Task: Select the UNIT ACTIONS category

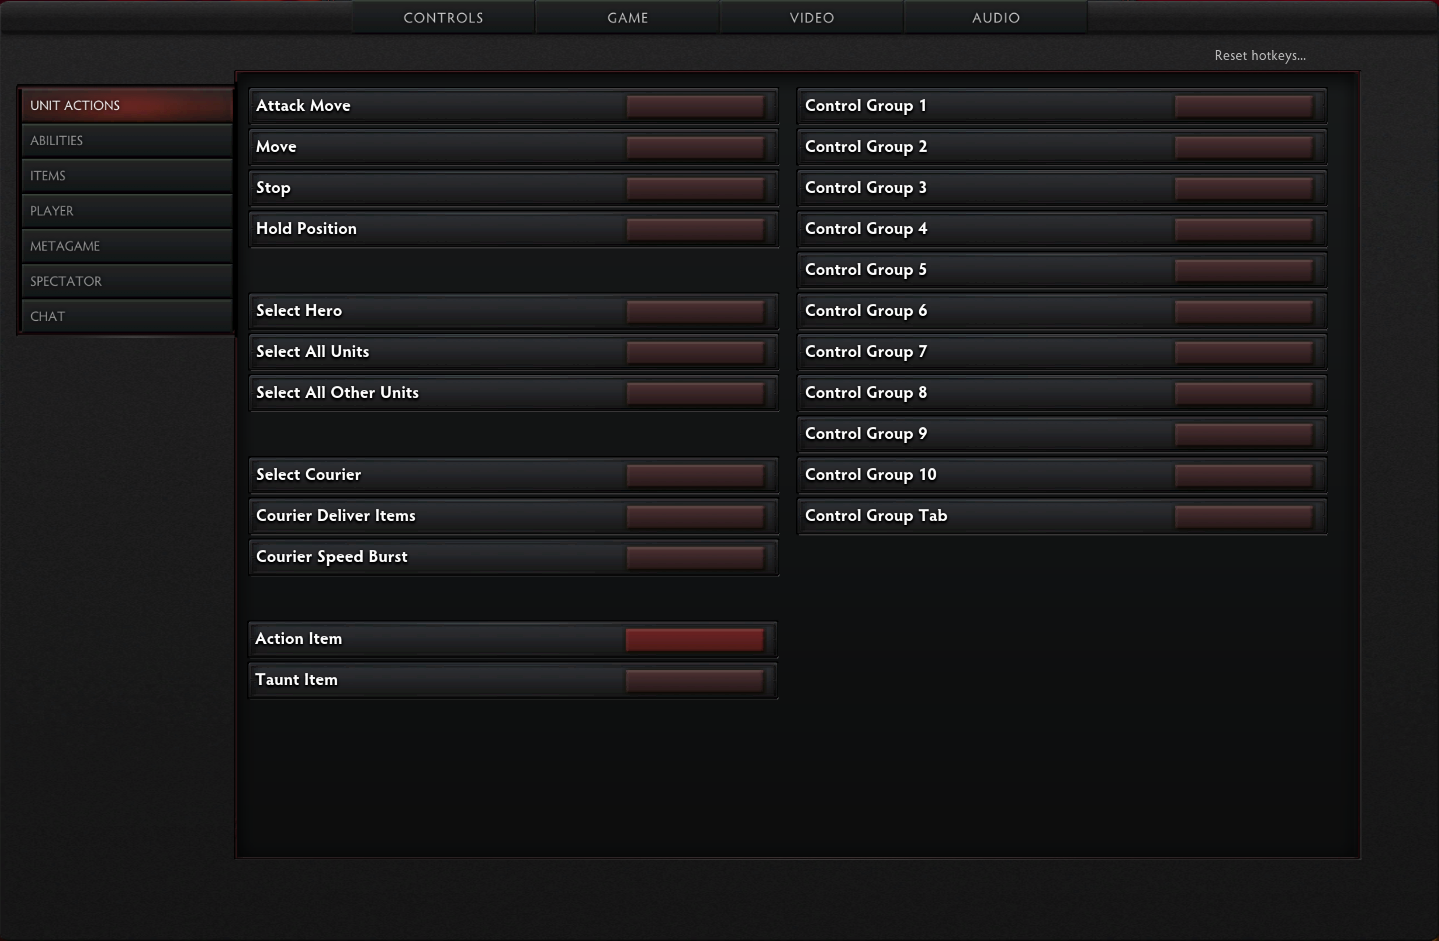Action: [127, 105]
